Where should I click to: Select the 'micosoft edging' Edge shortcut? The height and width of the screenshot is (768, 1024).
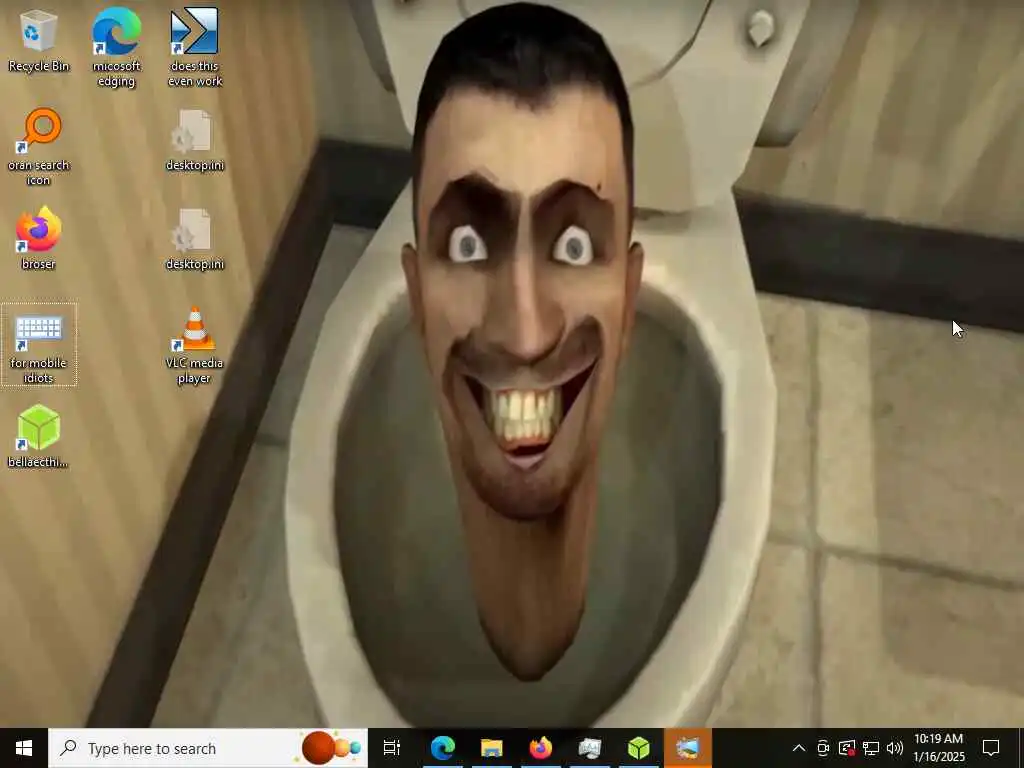[x=116, y=47]
